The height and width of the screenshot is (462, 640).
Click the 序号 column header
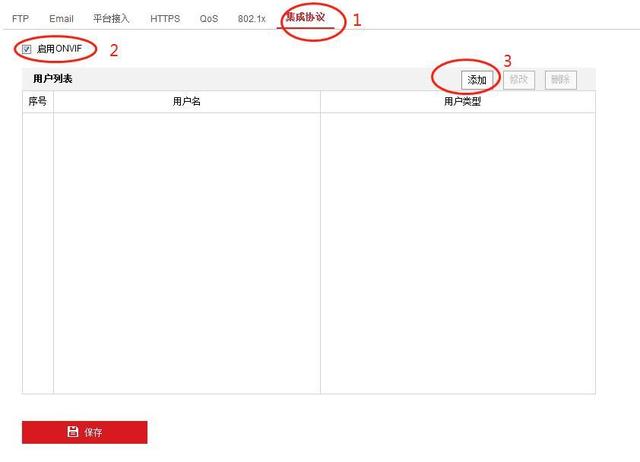(38, 101)
